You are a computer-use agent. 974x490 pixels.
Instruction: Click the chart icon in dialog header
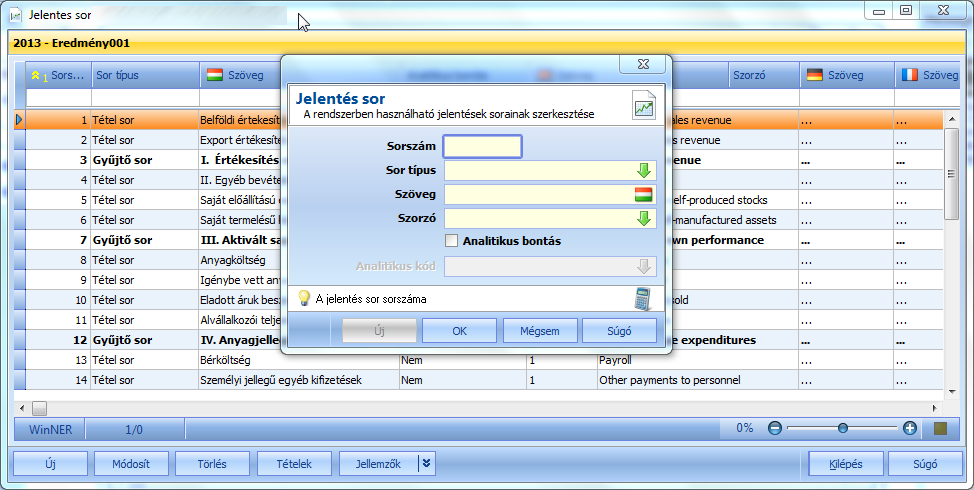[644, 106]
